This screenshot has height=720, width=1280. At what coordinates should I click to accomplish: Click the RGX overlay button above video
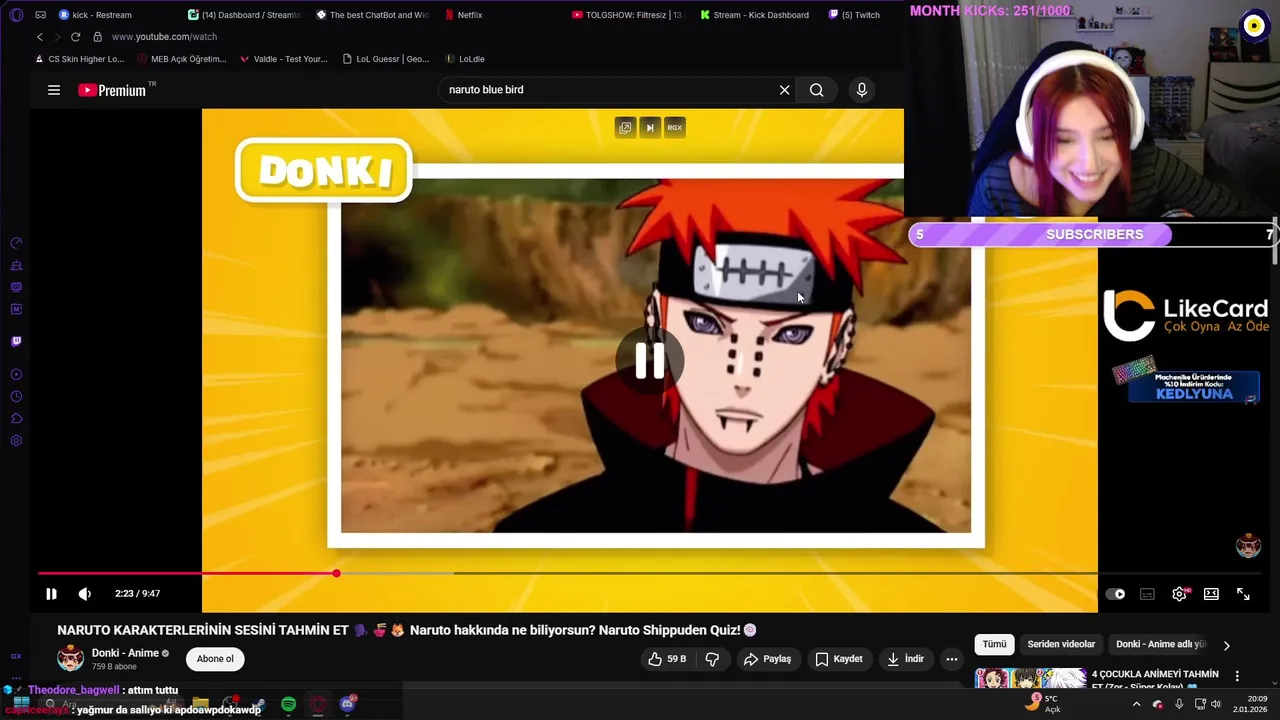[x=675, y=128]
